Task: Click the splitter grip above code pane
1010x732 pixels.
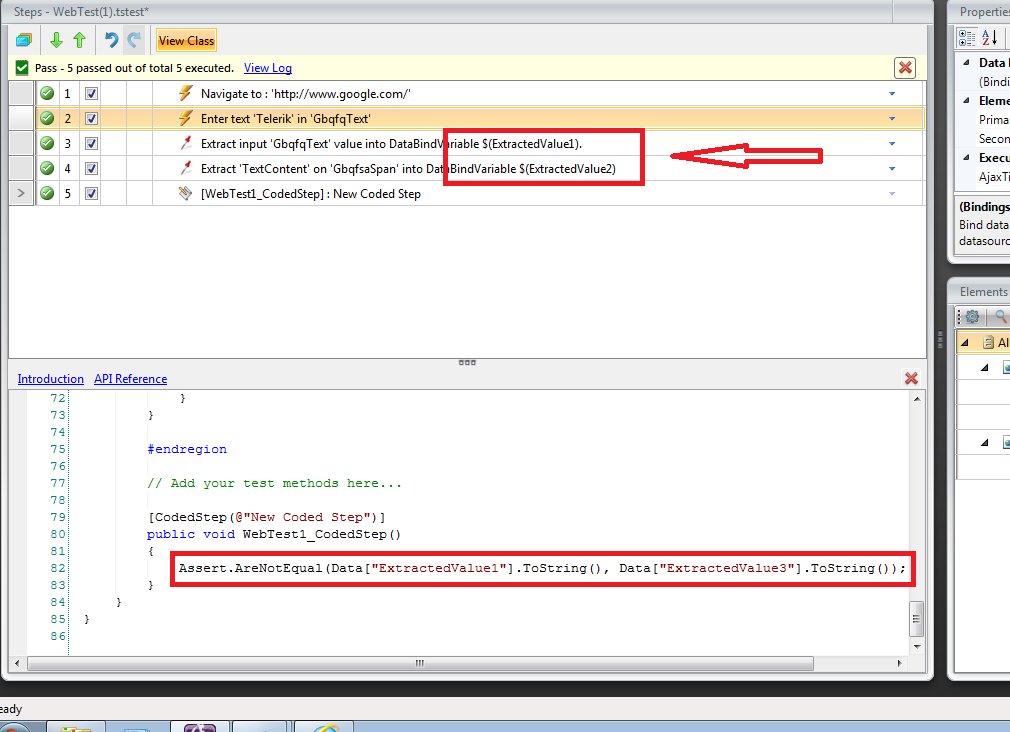Action: pos(467,363)
